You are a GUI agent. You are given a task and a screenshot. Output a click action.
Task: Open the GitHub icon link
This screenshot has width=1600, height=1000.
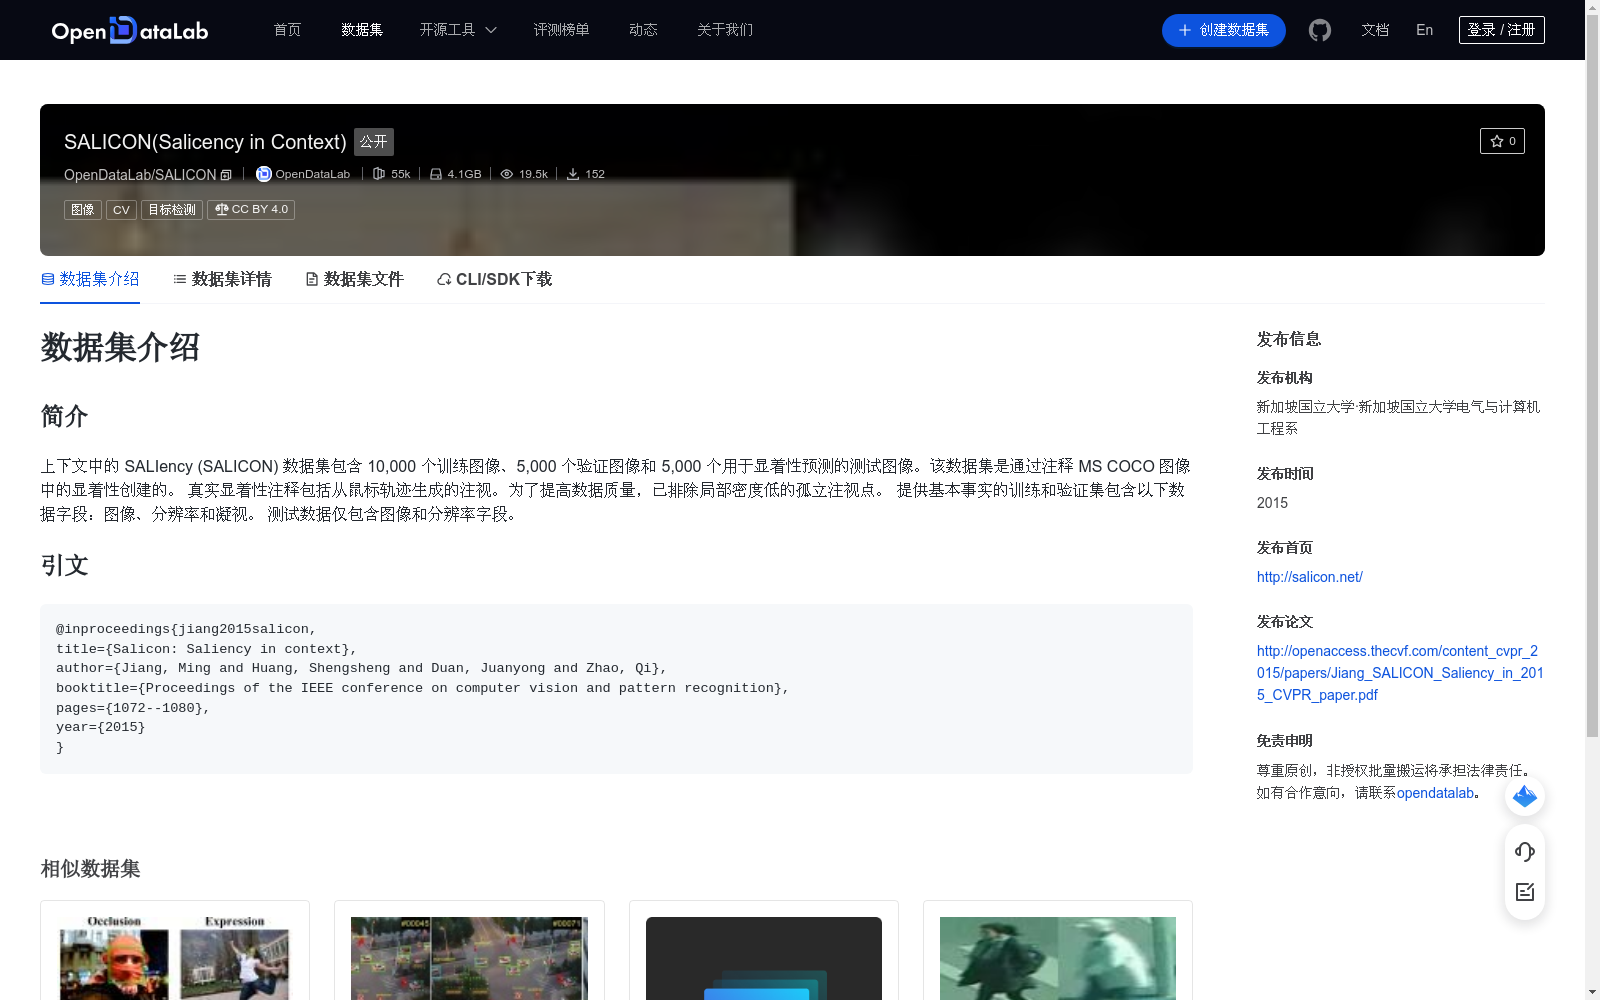(x=1320, y=30)
